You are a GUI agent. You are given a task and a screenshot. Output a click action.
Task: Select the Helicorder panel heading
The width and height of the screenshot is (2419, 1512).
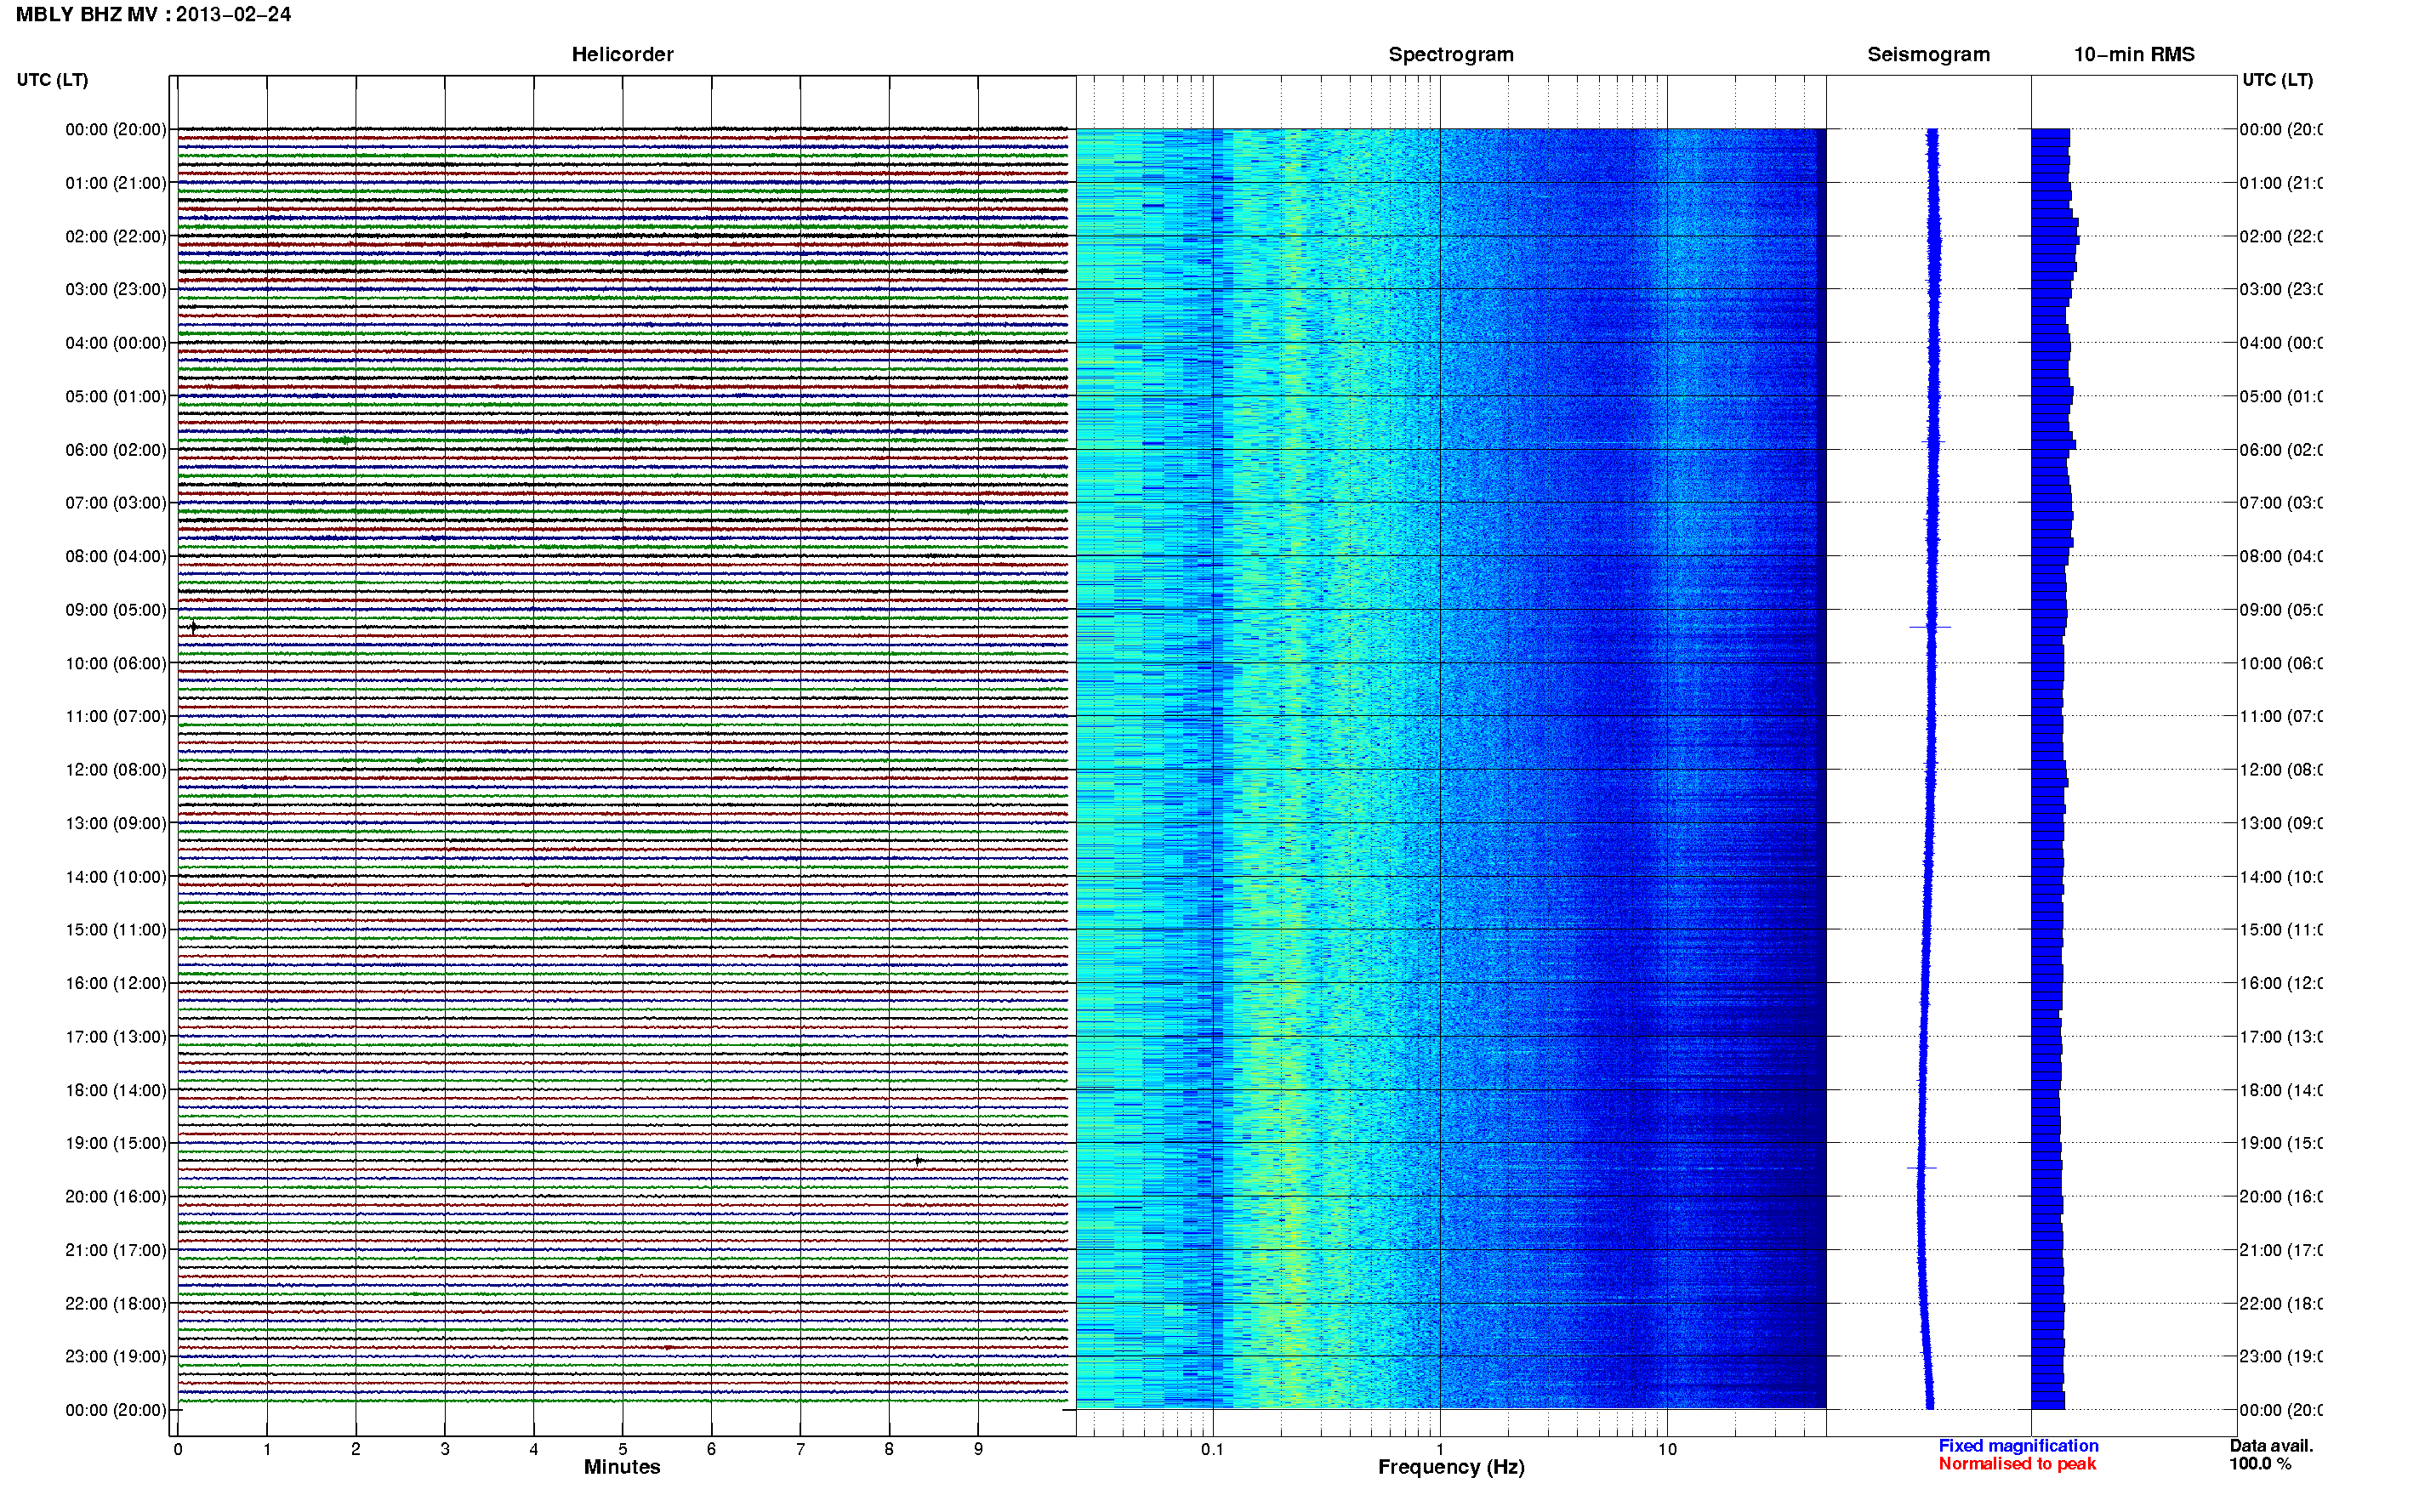[x=622, y=54]
